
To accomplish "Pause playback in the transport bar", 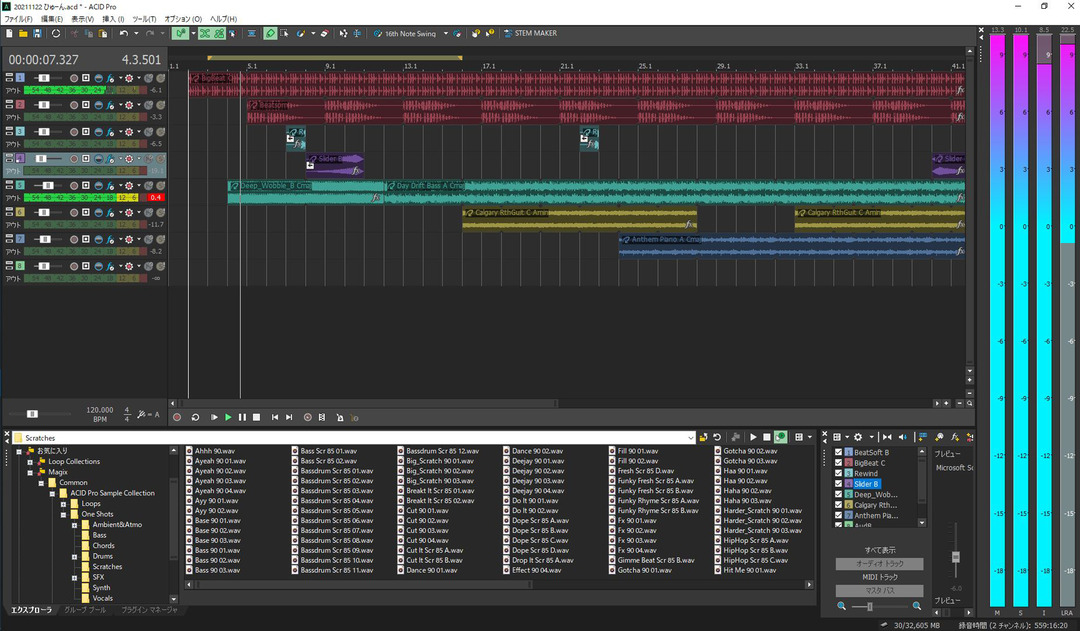I will [242, 417].
